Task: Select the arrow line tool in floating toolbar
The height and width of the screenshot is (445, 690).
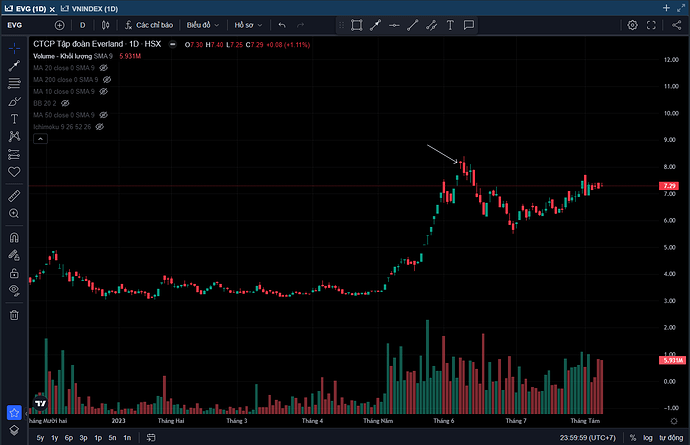Action: [x=375, y=25]
